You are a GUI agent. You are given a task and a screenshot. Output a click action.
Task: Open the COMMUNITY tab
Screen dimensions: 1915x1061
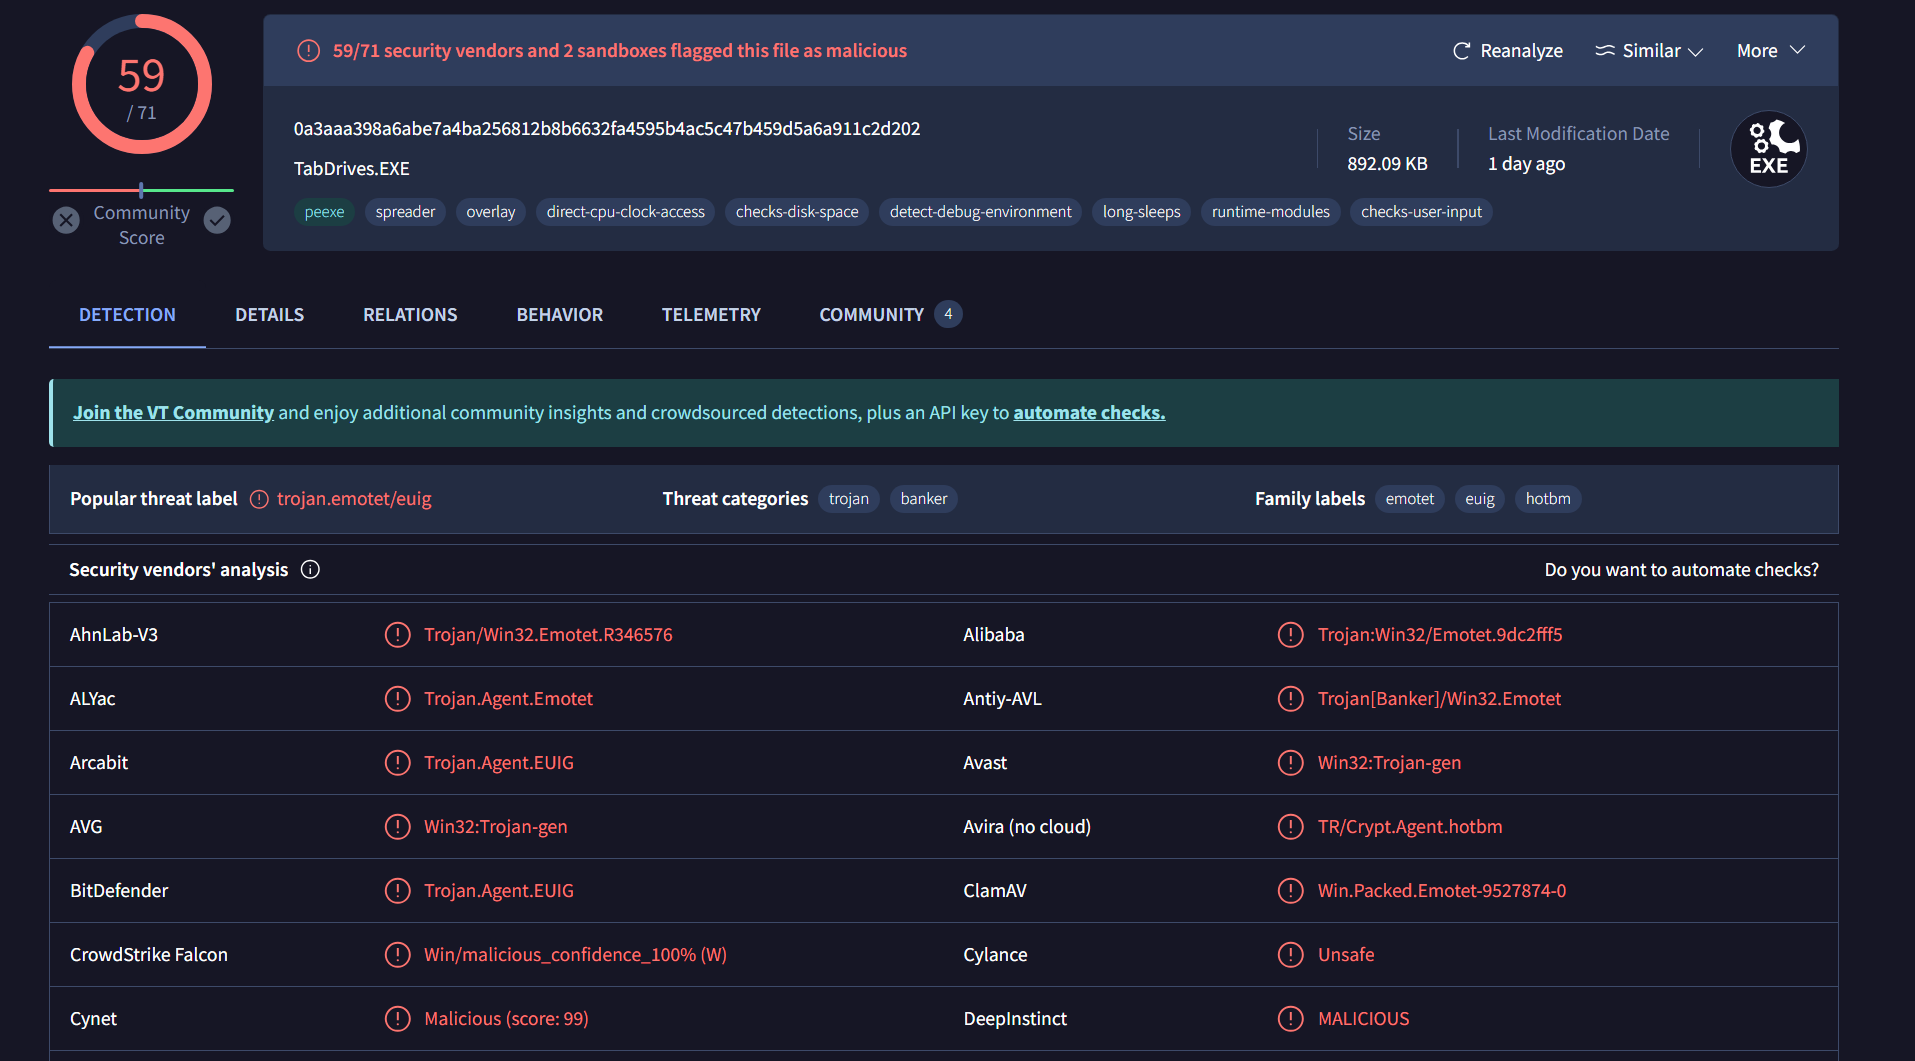871,315
